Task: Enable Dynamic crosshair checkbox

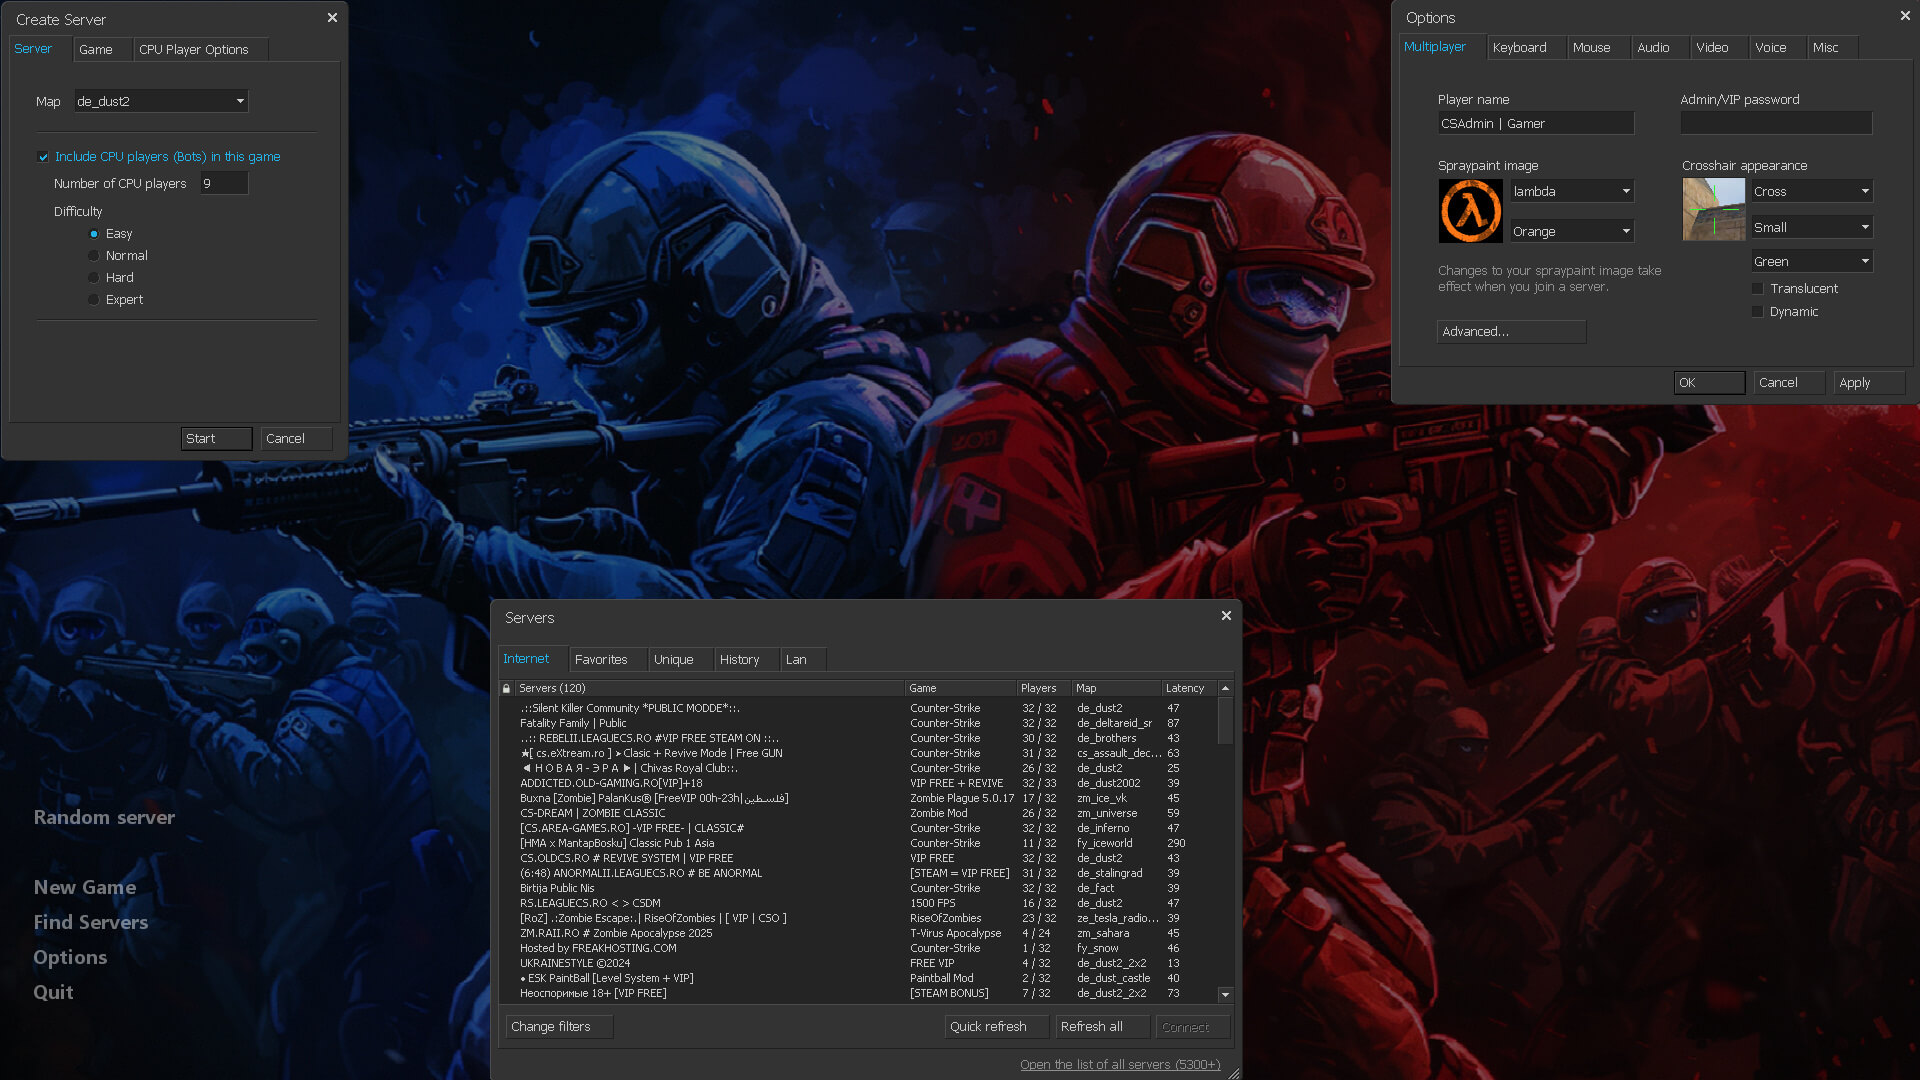Action: 1757,312
